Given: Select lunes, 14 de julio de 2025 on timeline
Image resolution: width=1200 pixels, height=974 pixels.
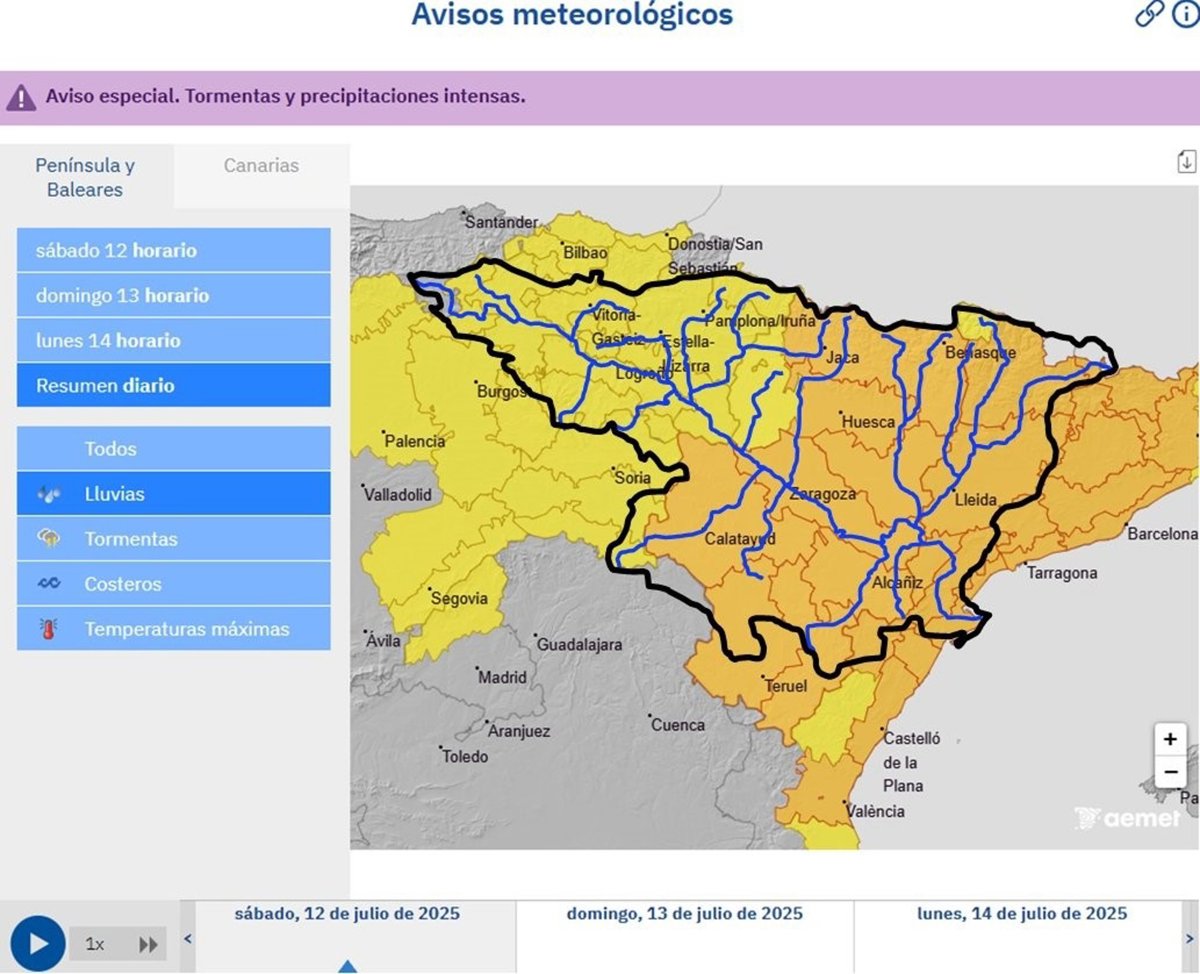Looking at the screenshot, I should (1021, 914).
